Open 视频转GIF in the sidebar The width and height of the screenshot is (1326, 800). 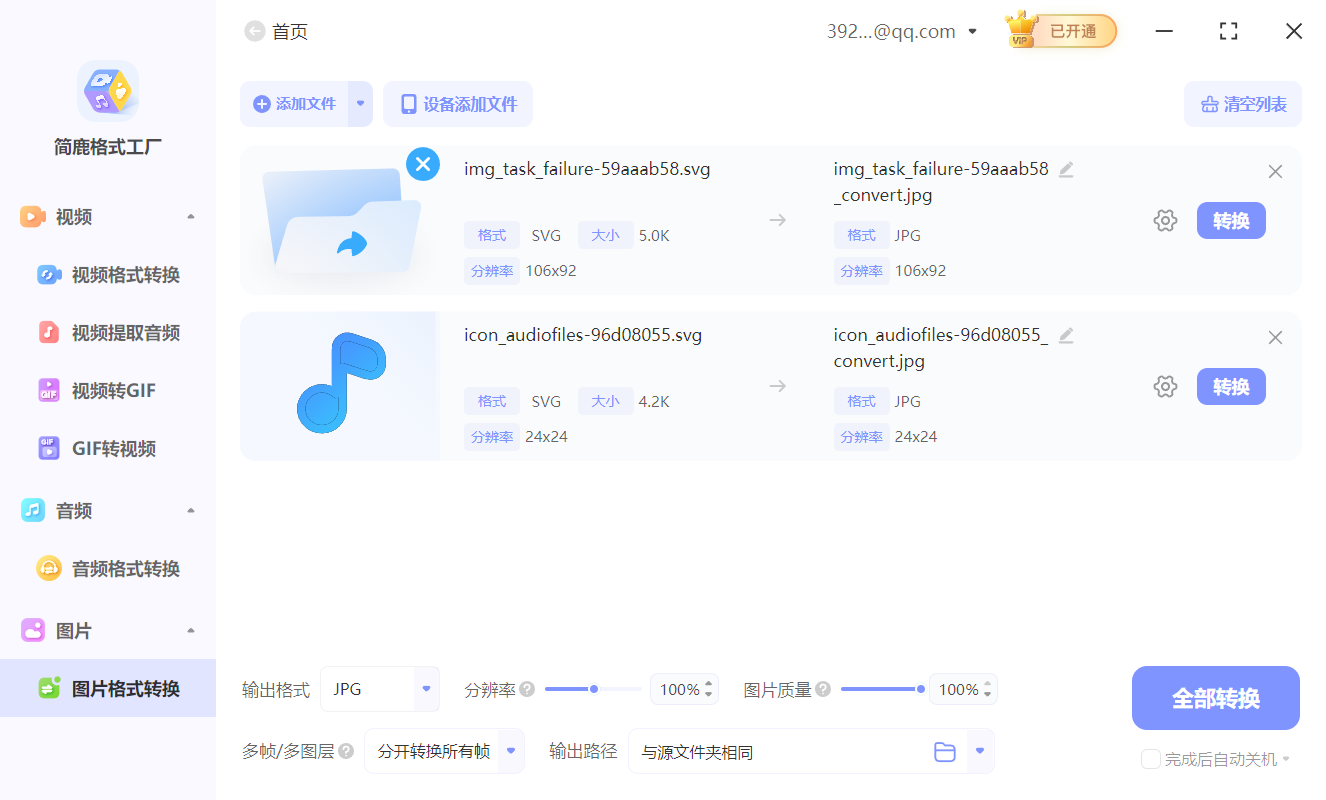click(108, 391)
